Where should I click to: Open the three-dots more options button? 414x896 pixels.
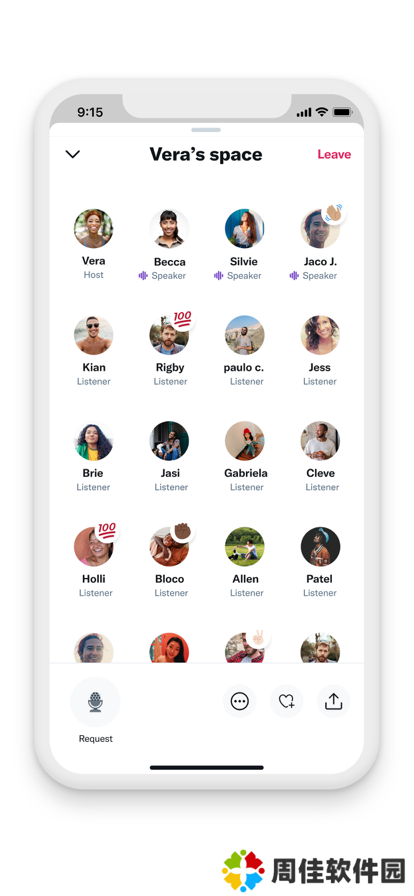coord(239,701)
